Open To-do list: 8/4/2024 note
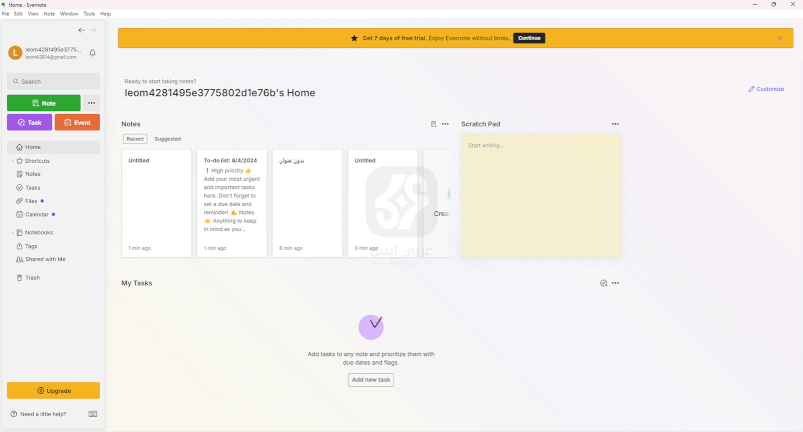 click(x=232, y=203)
